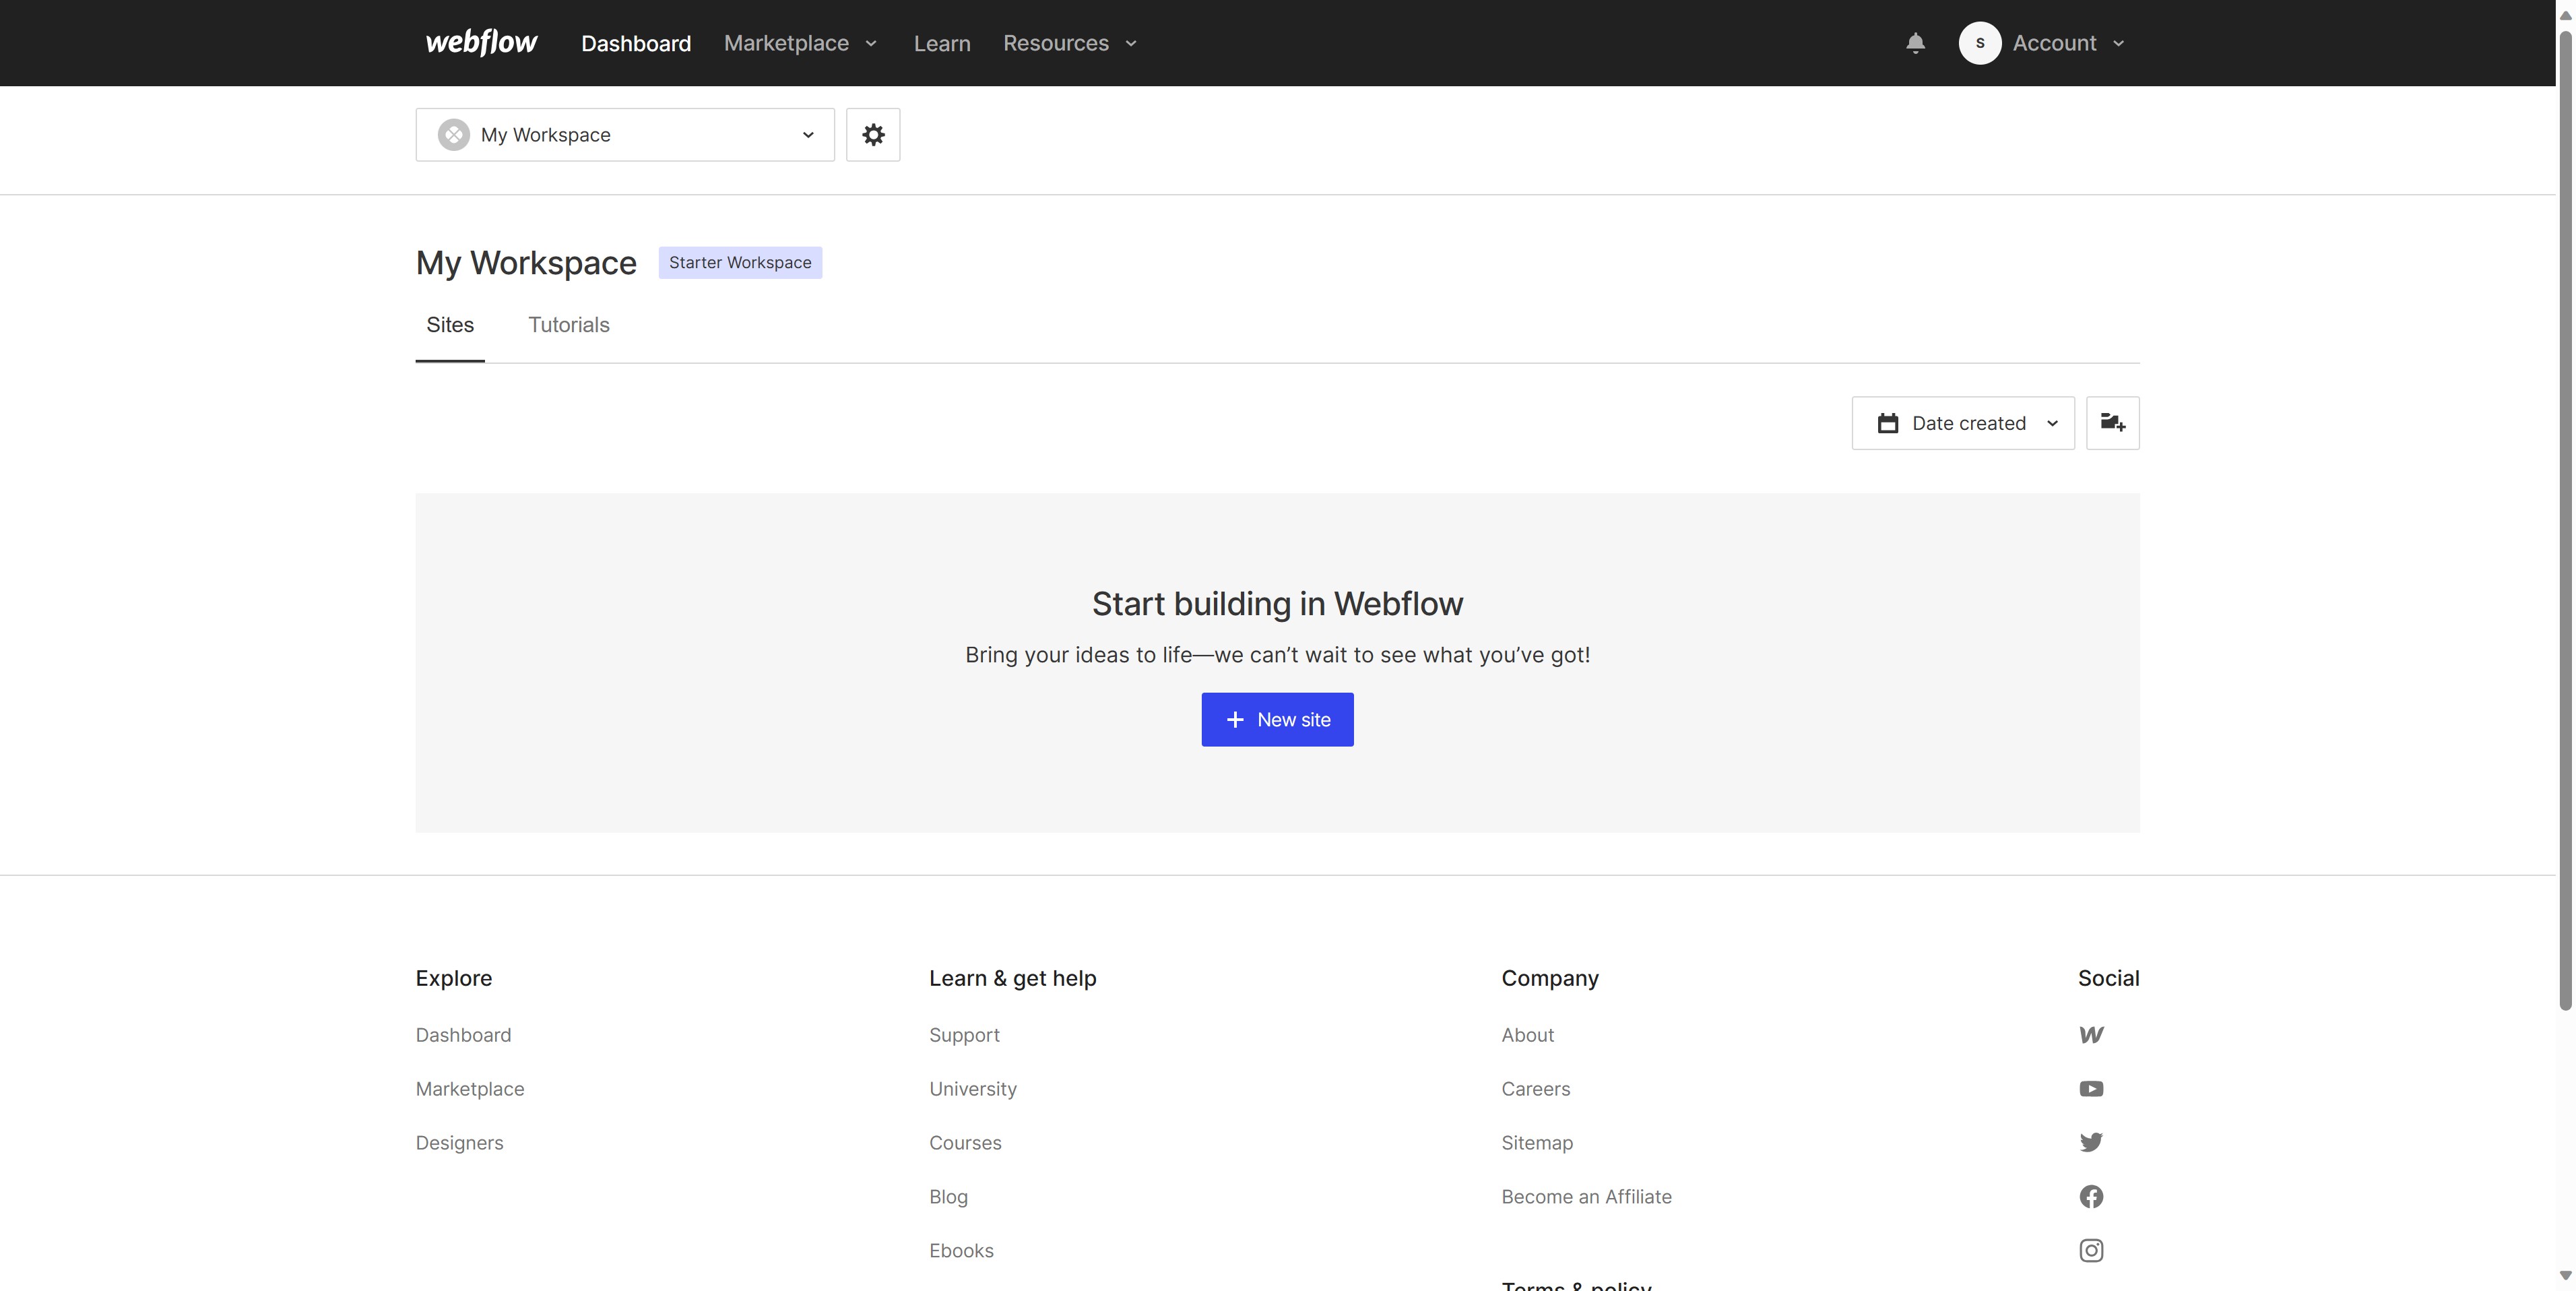Open the Date created sort dropdown
Screen dimensions: 2576x1291
1962,423
